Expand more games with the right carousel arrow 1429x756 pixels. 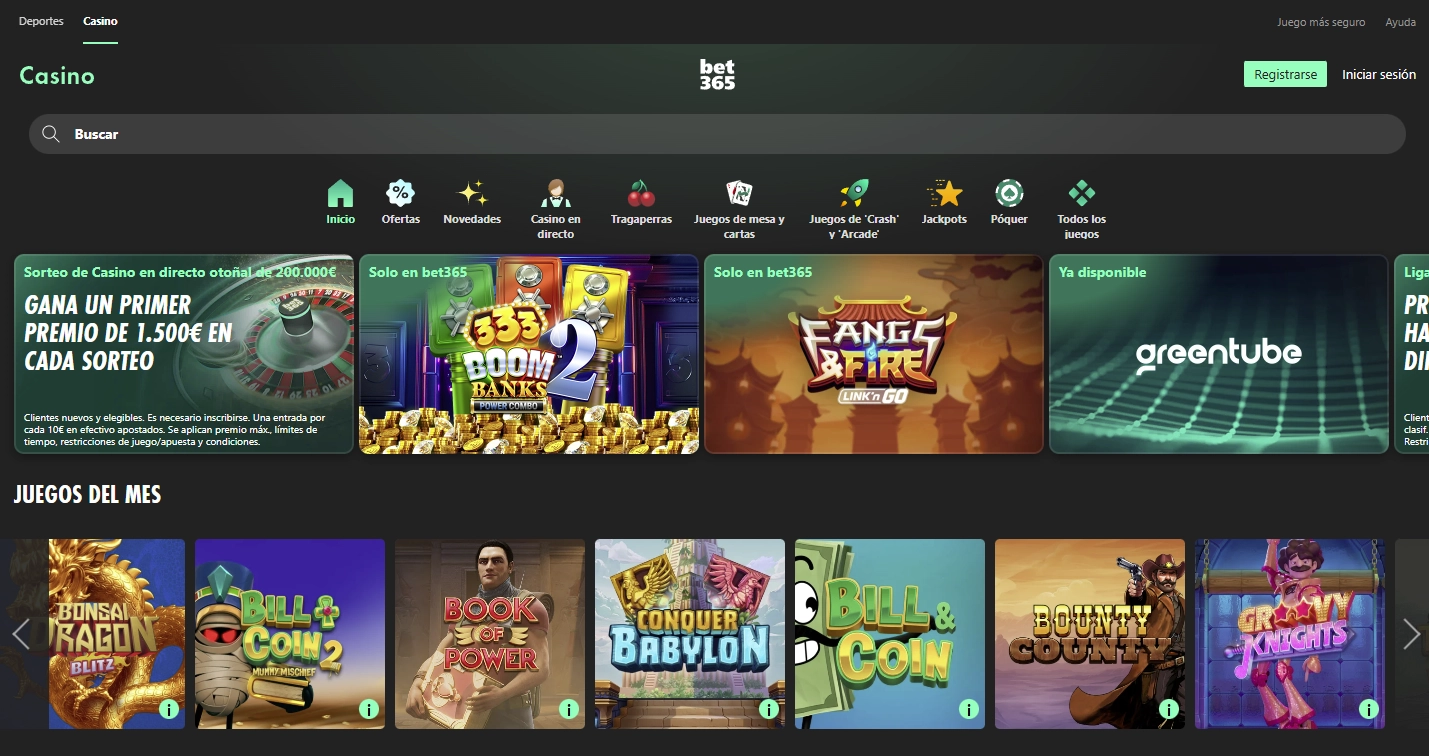pyautogui.click(x=1412, y=634)
